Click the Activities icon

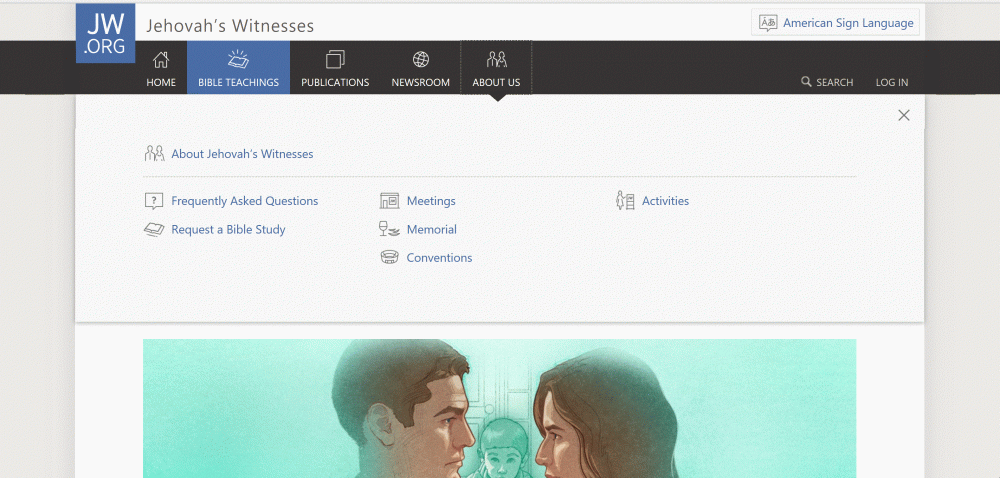coord(625,201)
